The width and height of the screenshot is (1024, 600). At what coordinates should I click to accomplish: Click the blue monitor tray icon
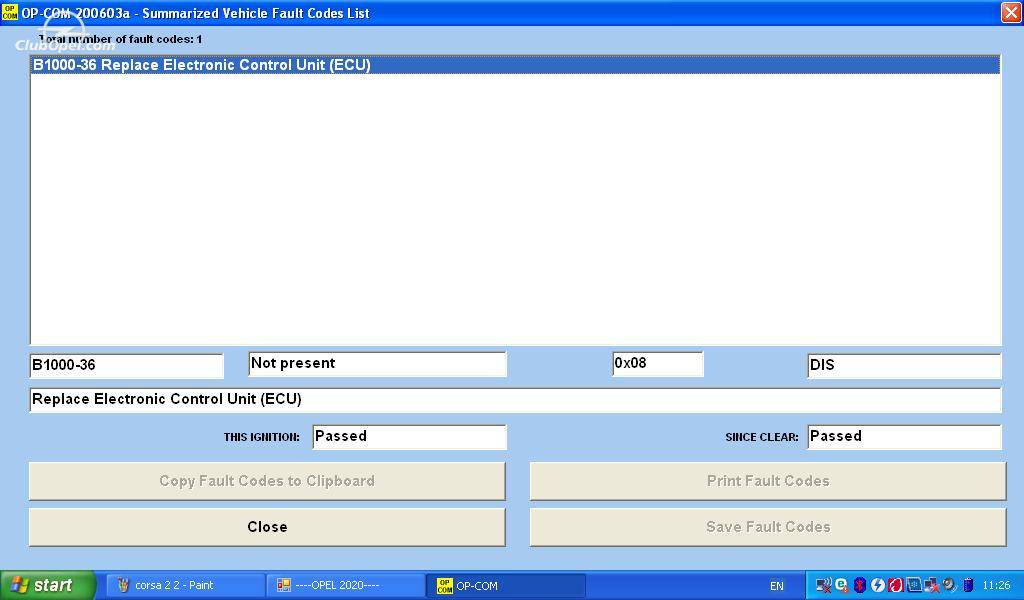tap(914, 585)
